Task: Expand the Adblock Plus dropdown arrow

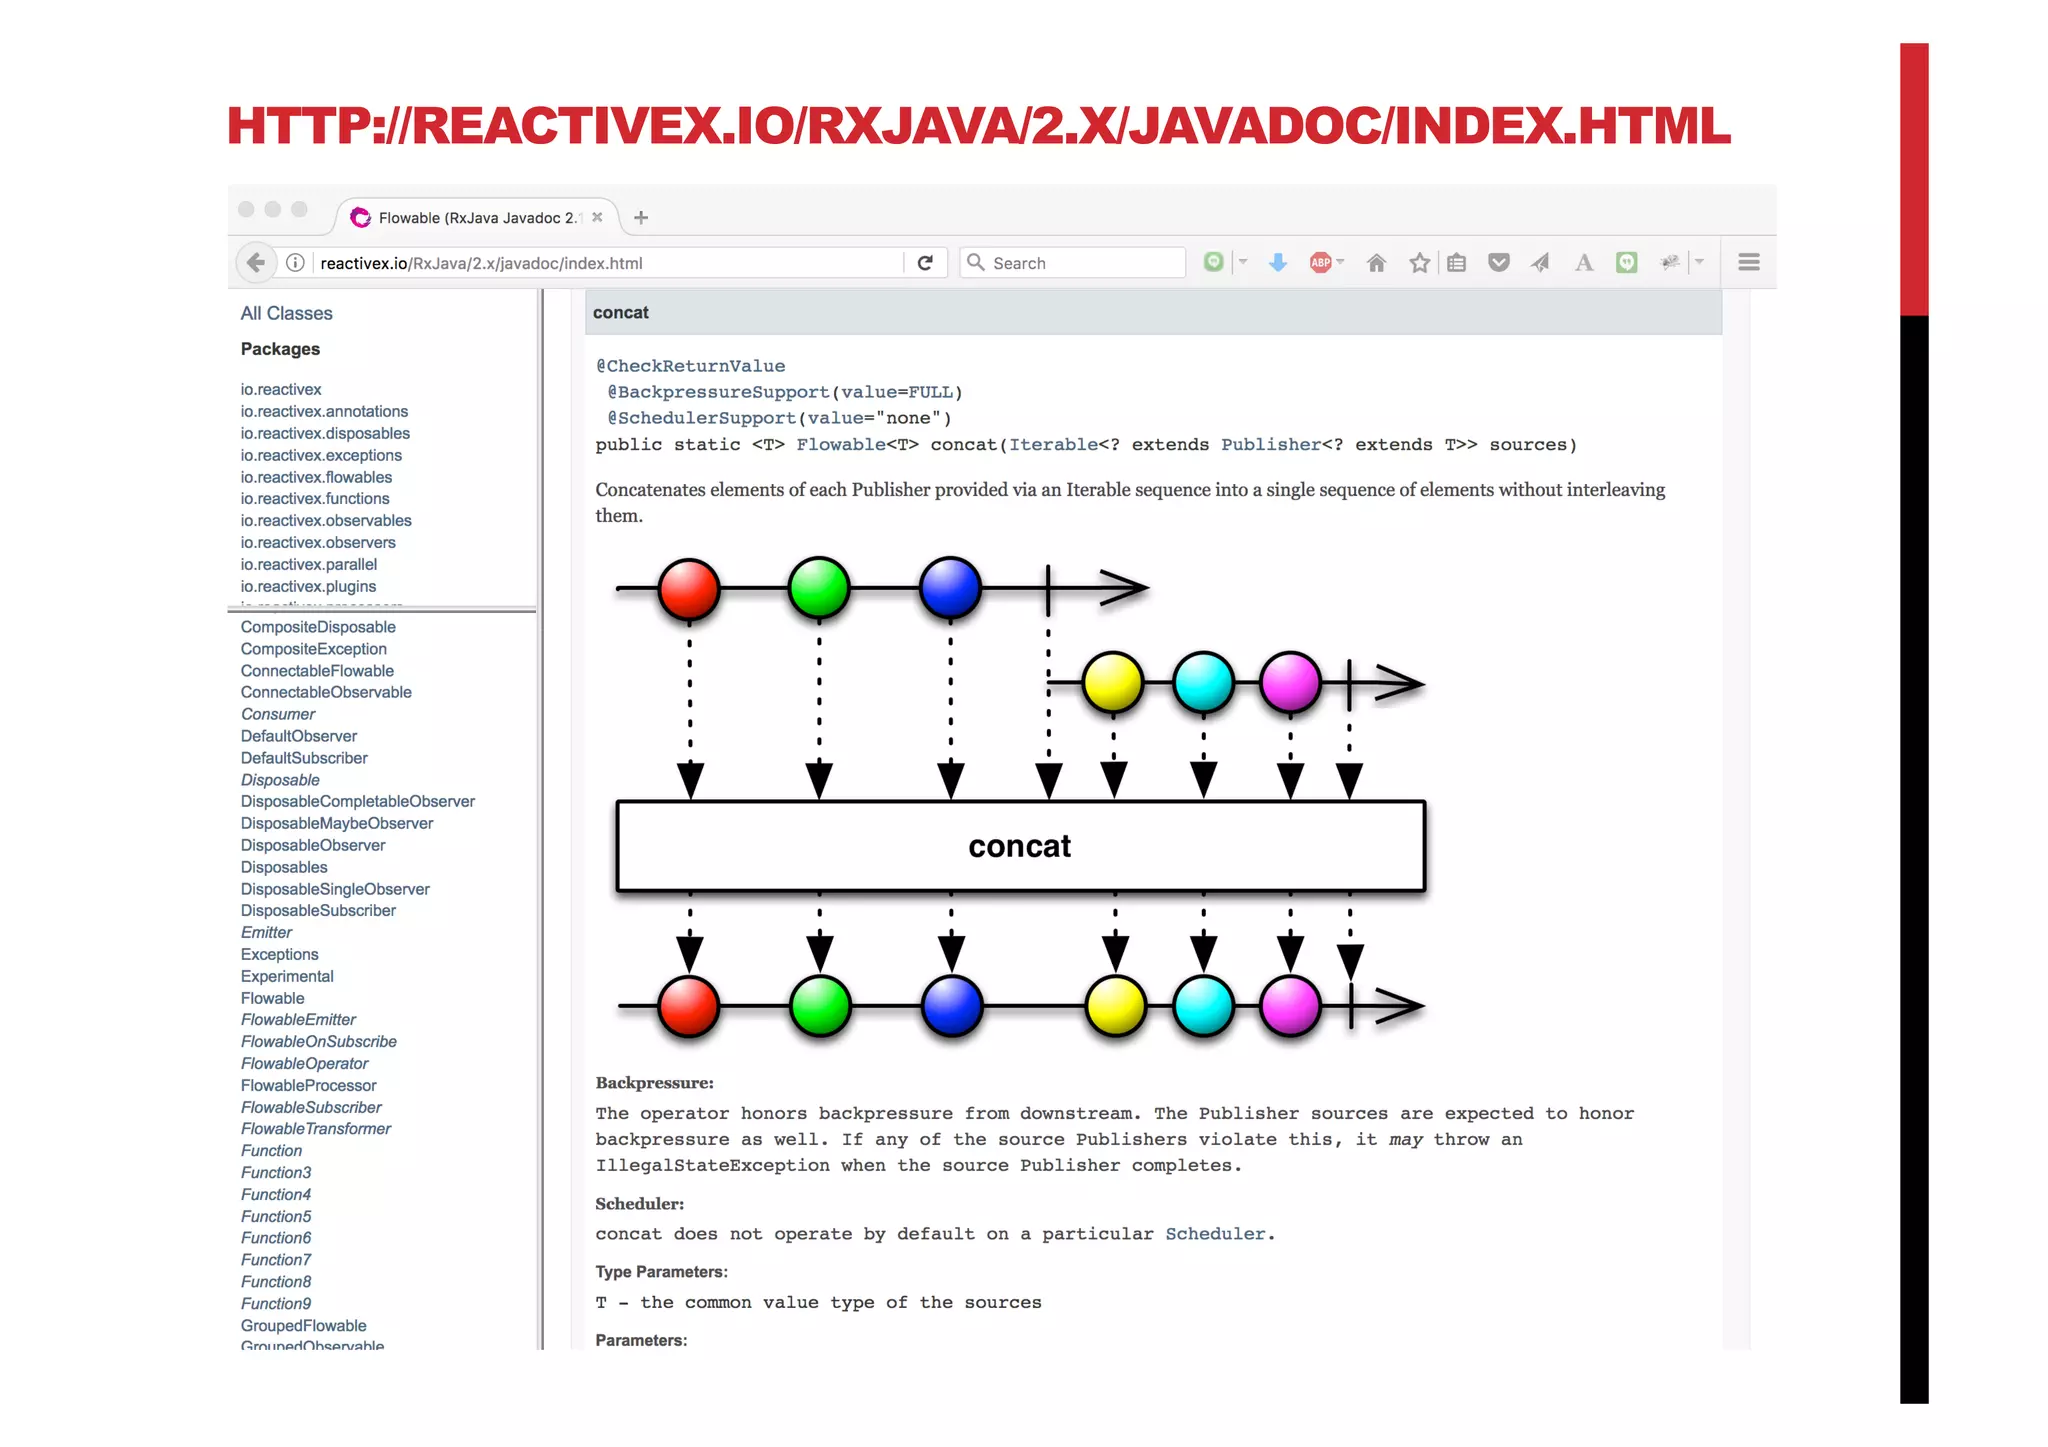Action: click(1341, 262)
